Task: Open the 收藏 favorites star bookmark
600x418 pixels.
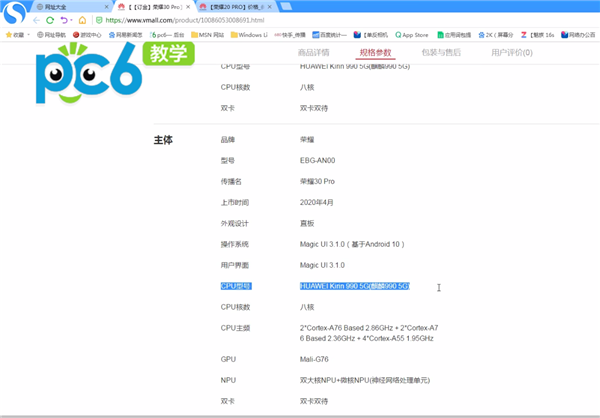Action: 15,35
